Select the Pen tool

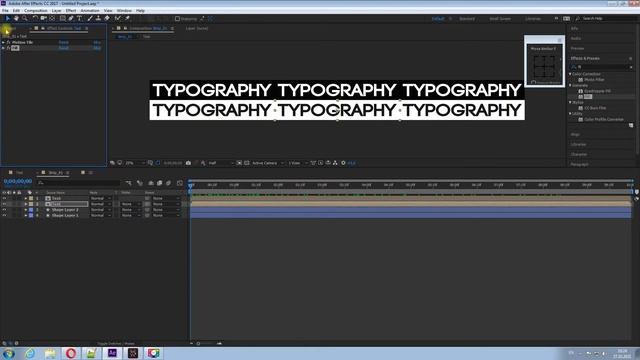pyautogui.click(x=71, y=18)
